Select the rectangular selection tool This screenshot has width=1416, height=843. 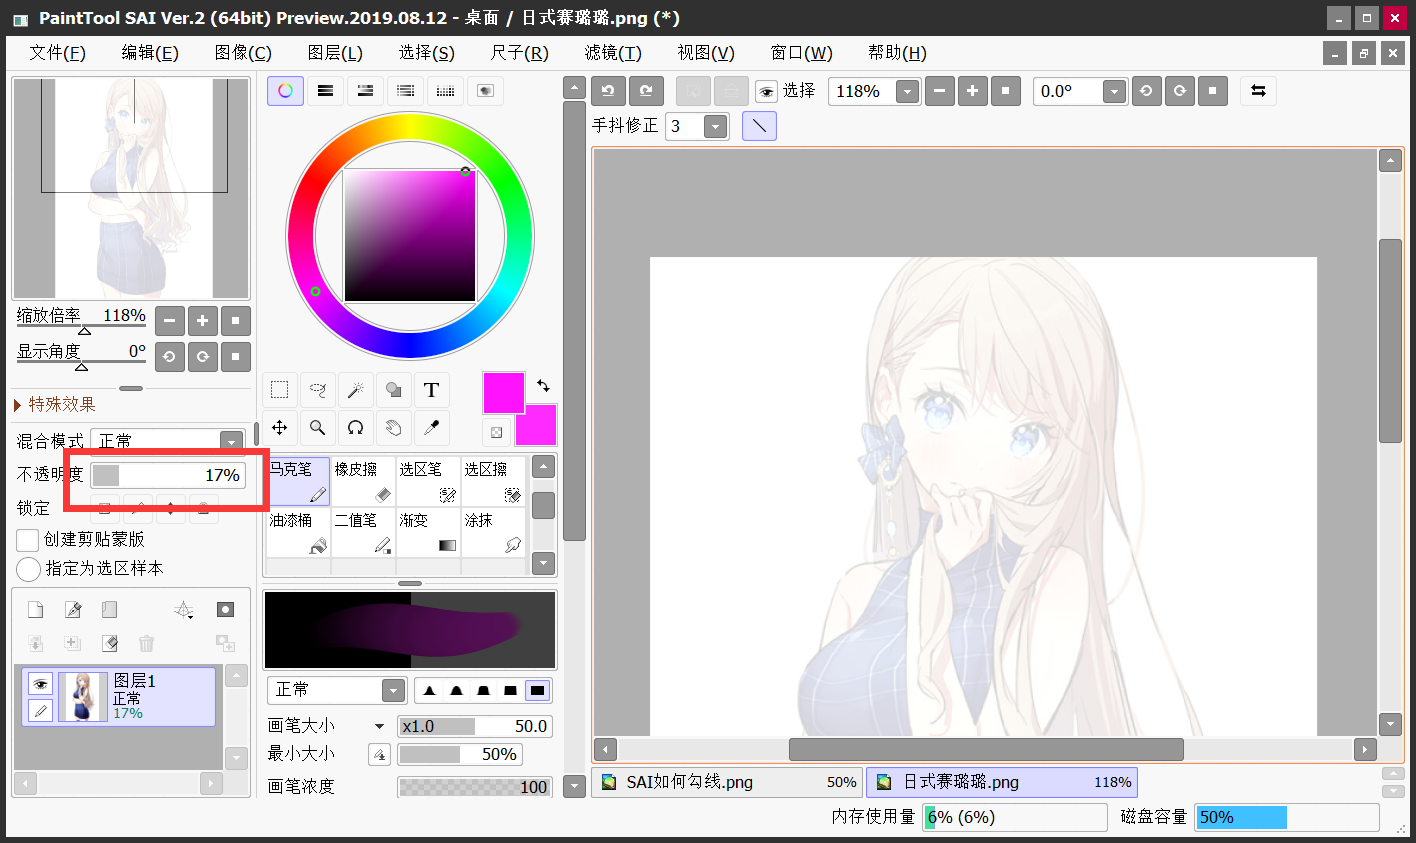pyautogui.click(x=280, y=390)
